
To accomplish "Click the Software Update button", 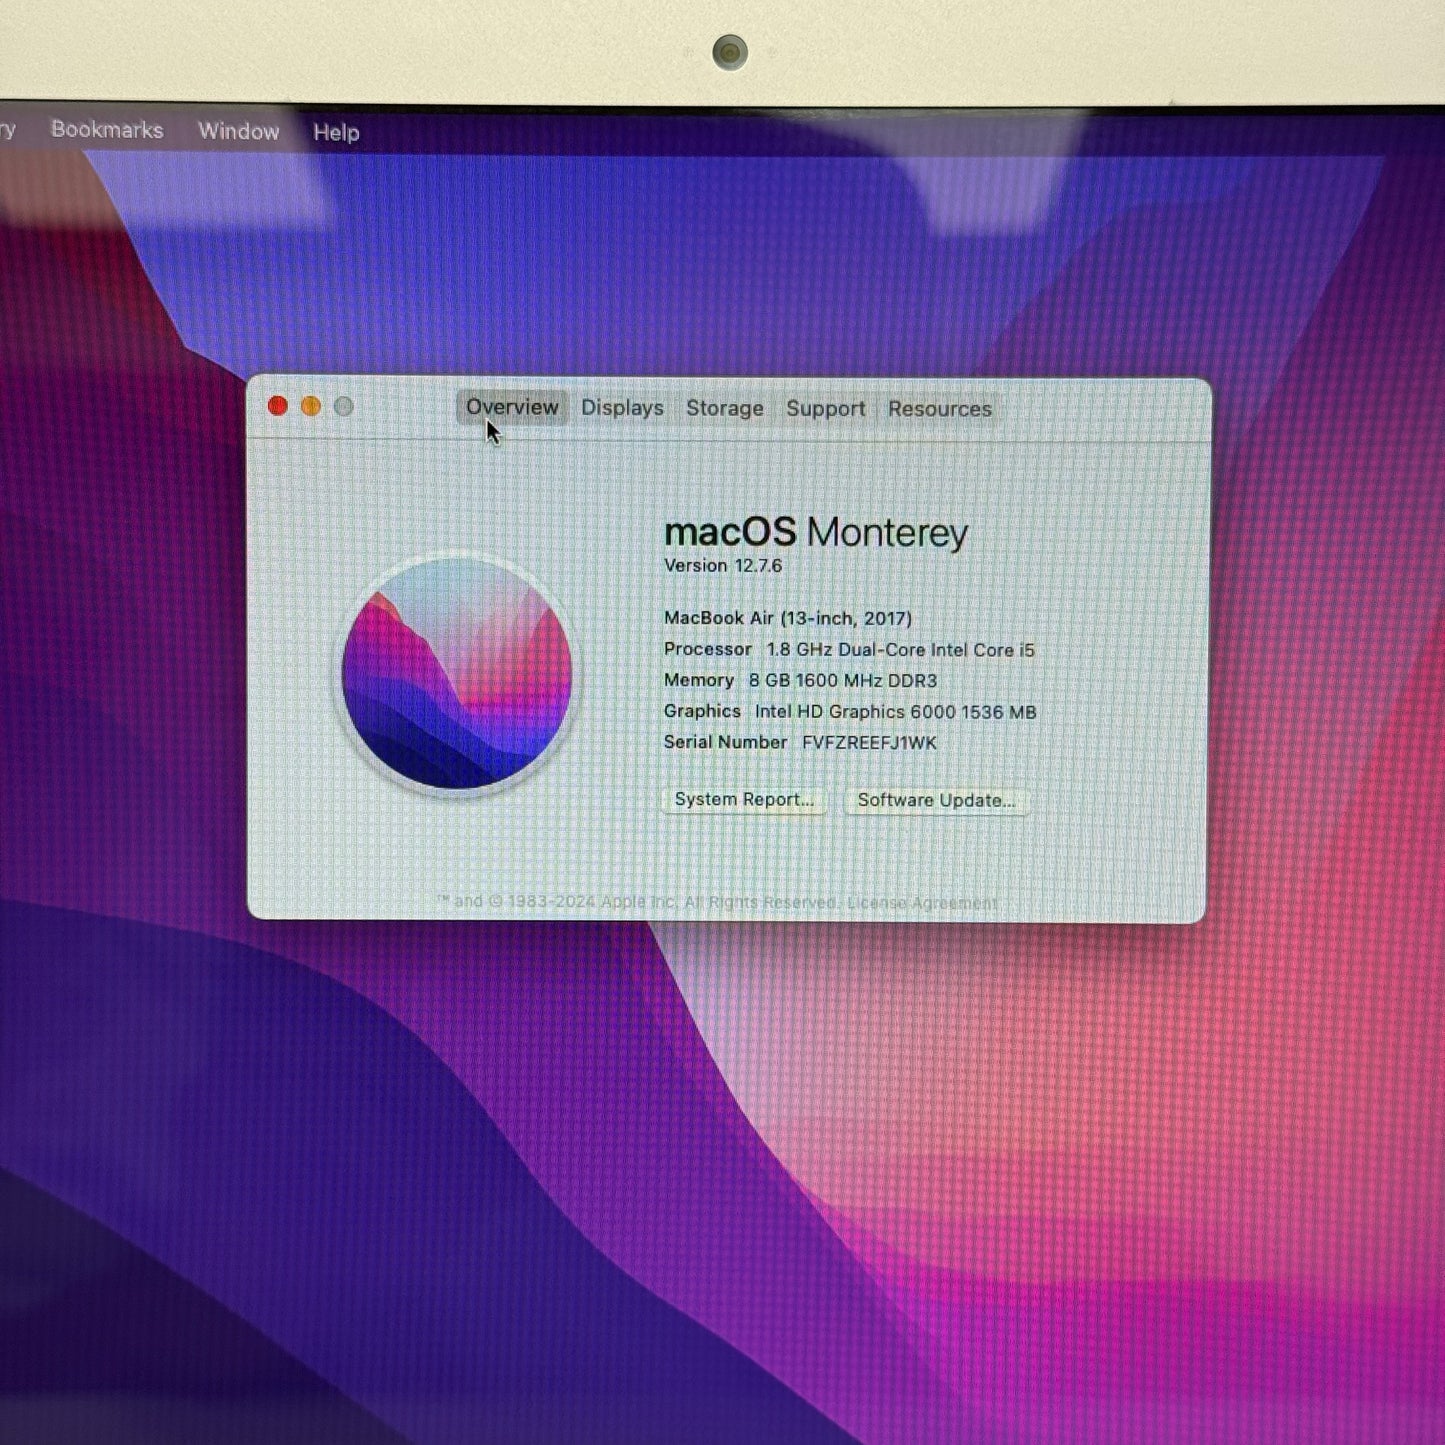I will pos(936,801).
